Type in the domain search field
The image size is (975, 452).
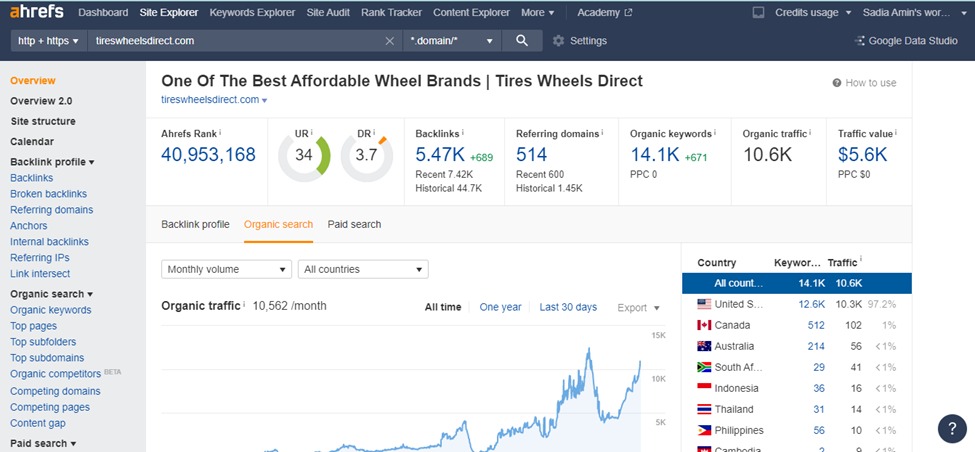[235, 41]
